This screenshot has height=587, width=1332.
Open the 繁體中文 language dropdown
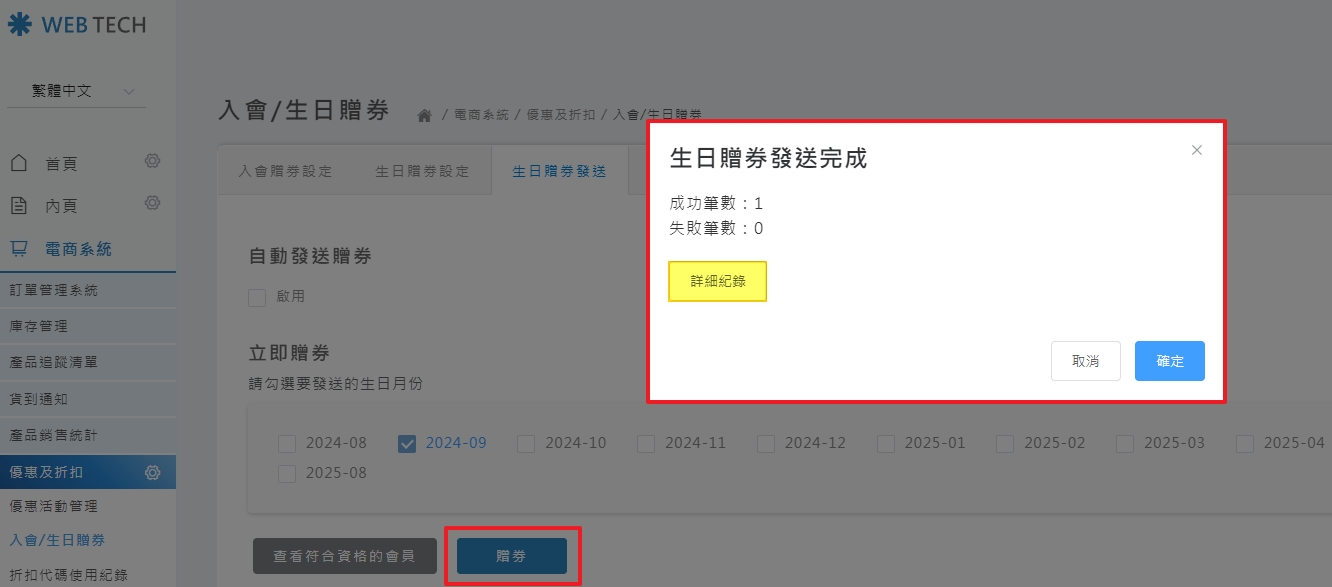click(x=76, y=91)
